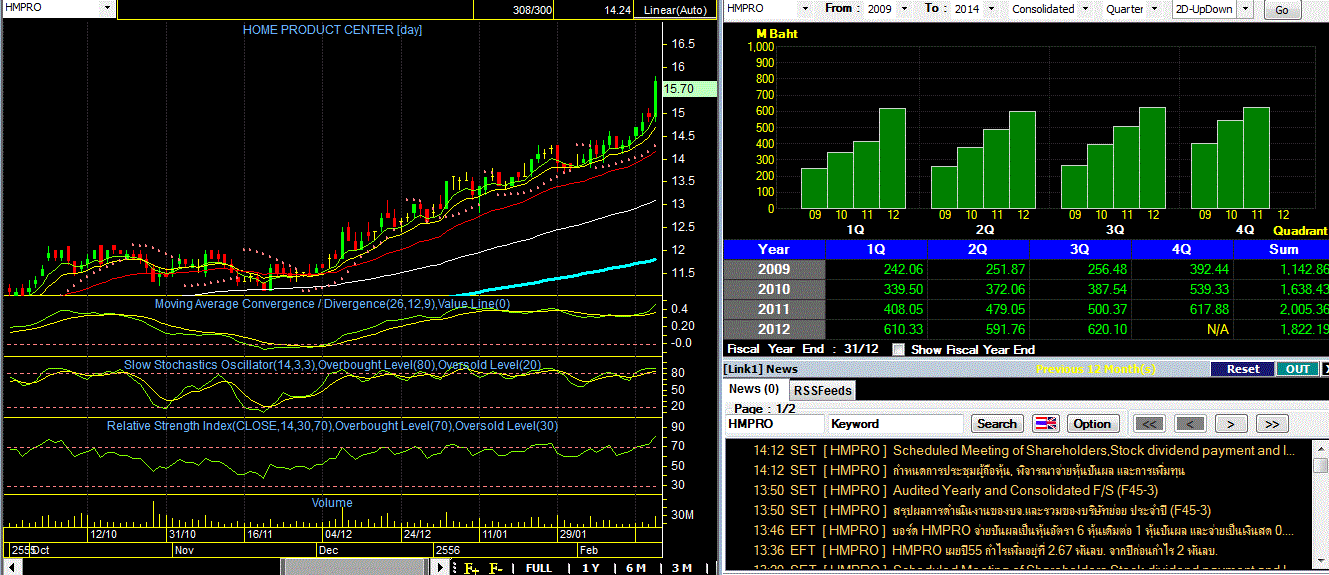The image size is (1329, 575).
Task: Click the Linear(Auto) scale button
Action: 676,10
